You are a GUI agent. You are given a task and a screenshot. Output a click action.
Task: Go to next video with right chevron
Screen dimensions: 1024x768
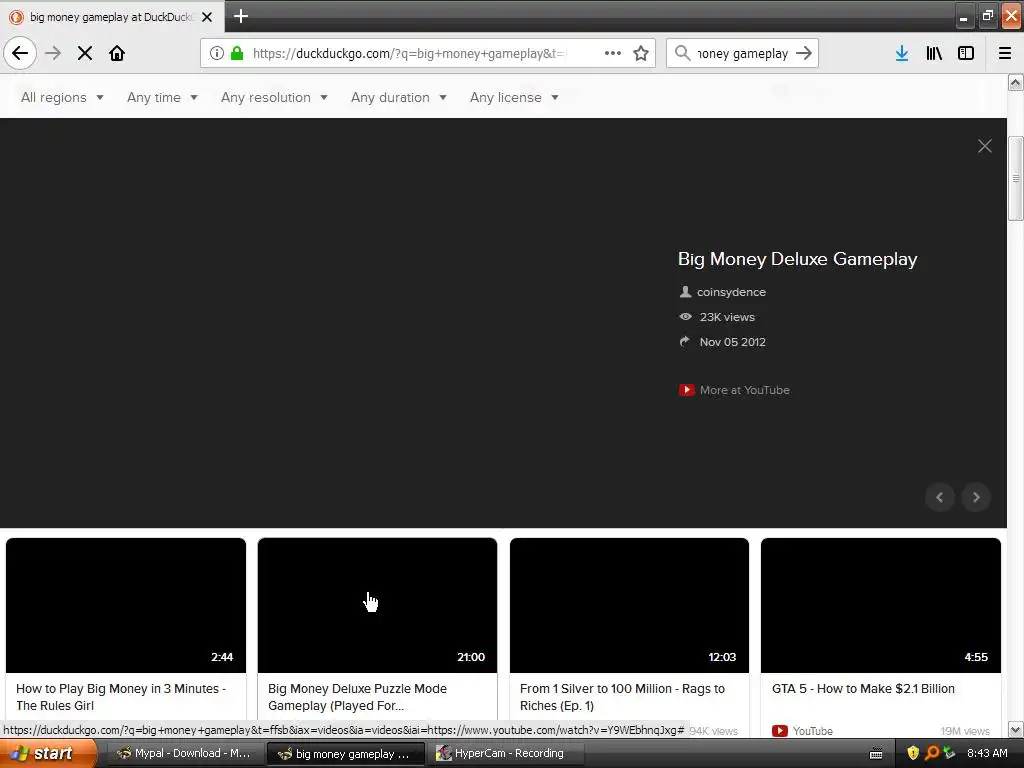pos(976,498)
